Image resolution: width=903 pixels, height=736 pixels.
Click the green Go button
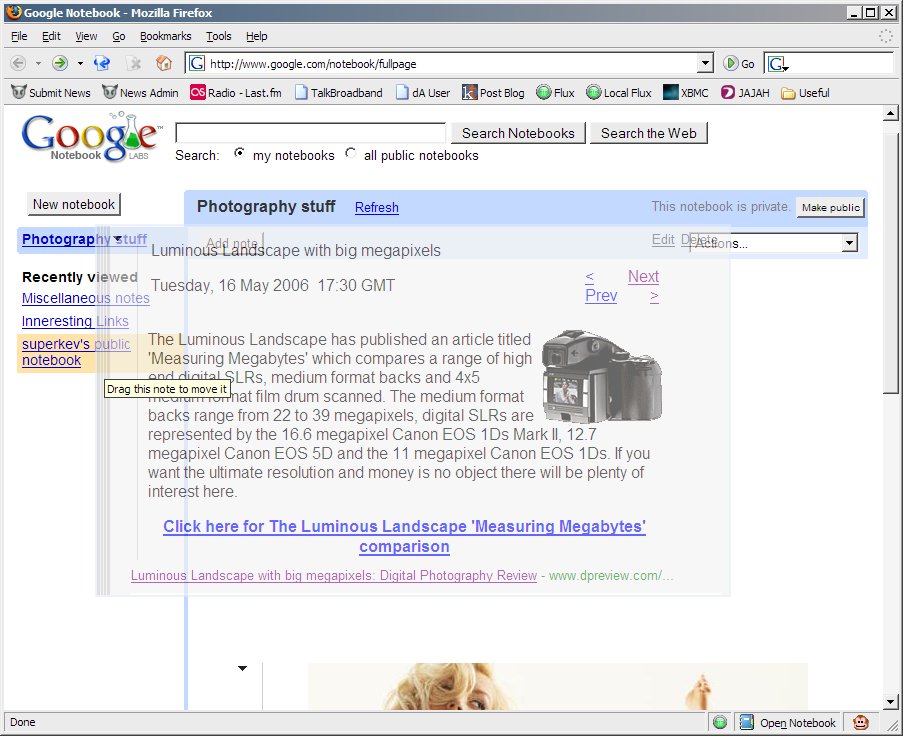739,63
